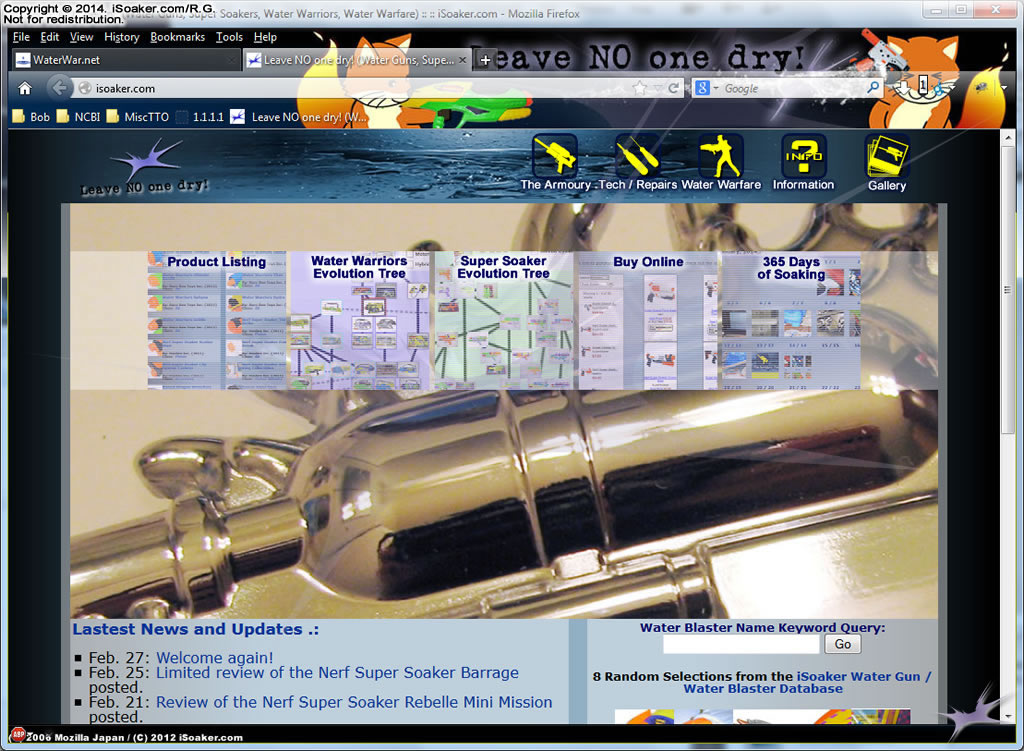This screenshot has width=1024, height=751.
Task: Open the NCBI bookmarks folder
Action: click(78, 117)
